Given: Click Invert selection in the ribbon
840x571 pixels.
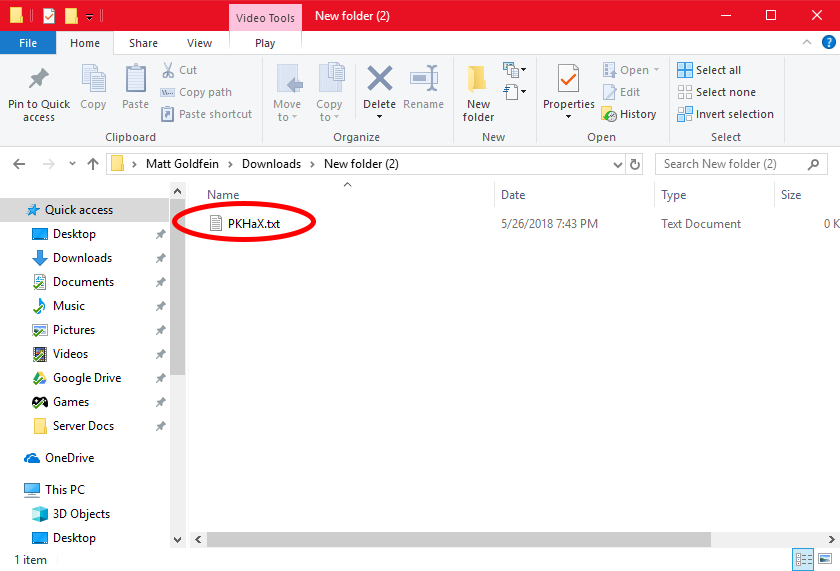Looking at the screenshot, I should click(x=725, y=114).
